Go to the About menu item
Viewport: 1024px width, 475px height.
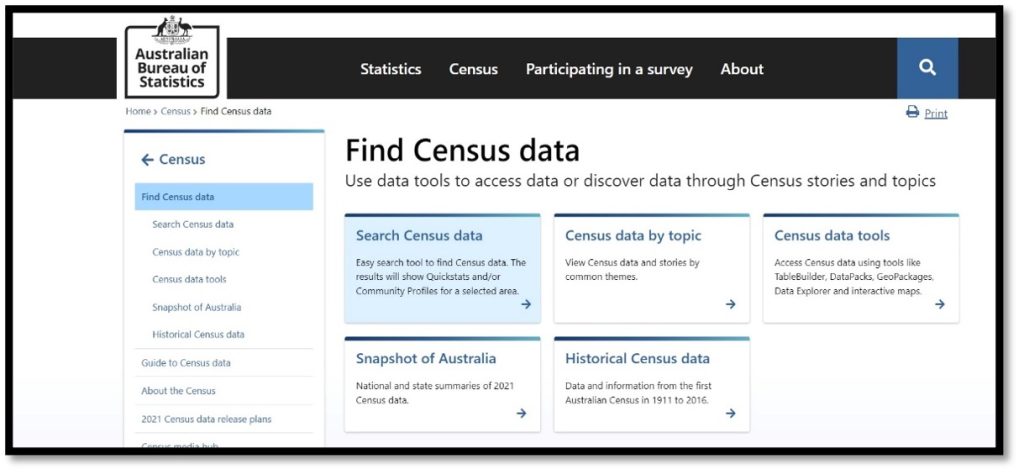click(x=742, y=69)
